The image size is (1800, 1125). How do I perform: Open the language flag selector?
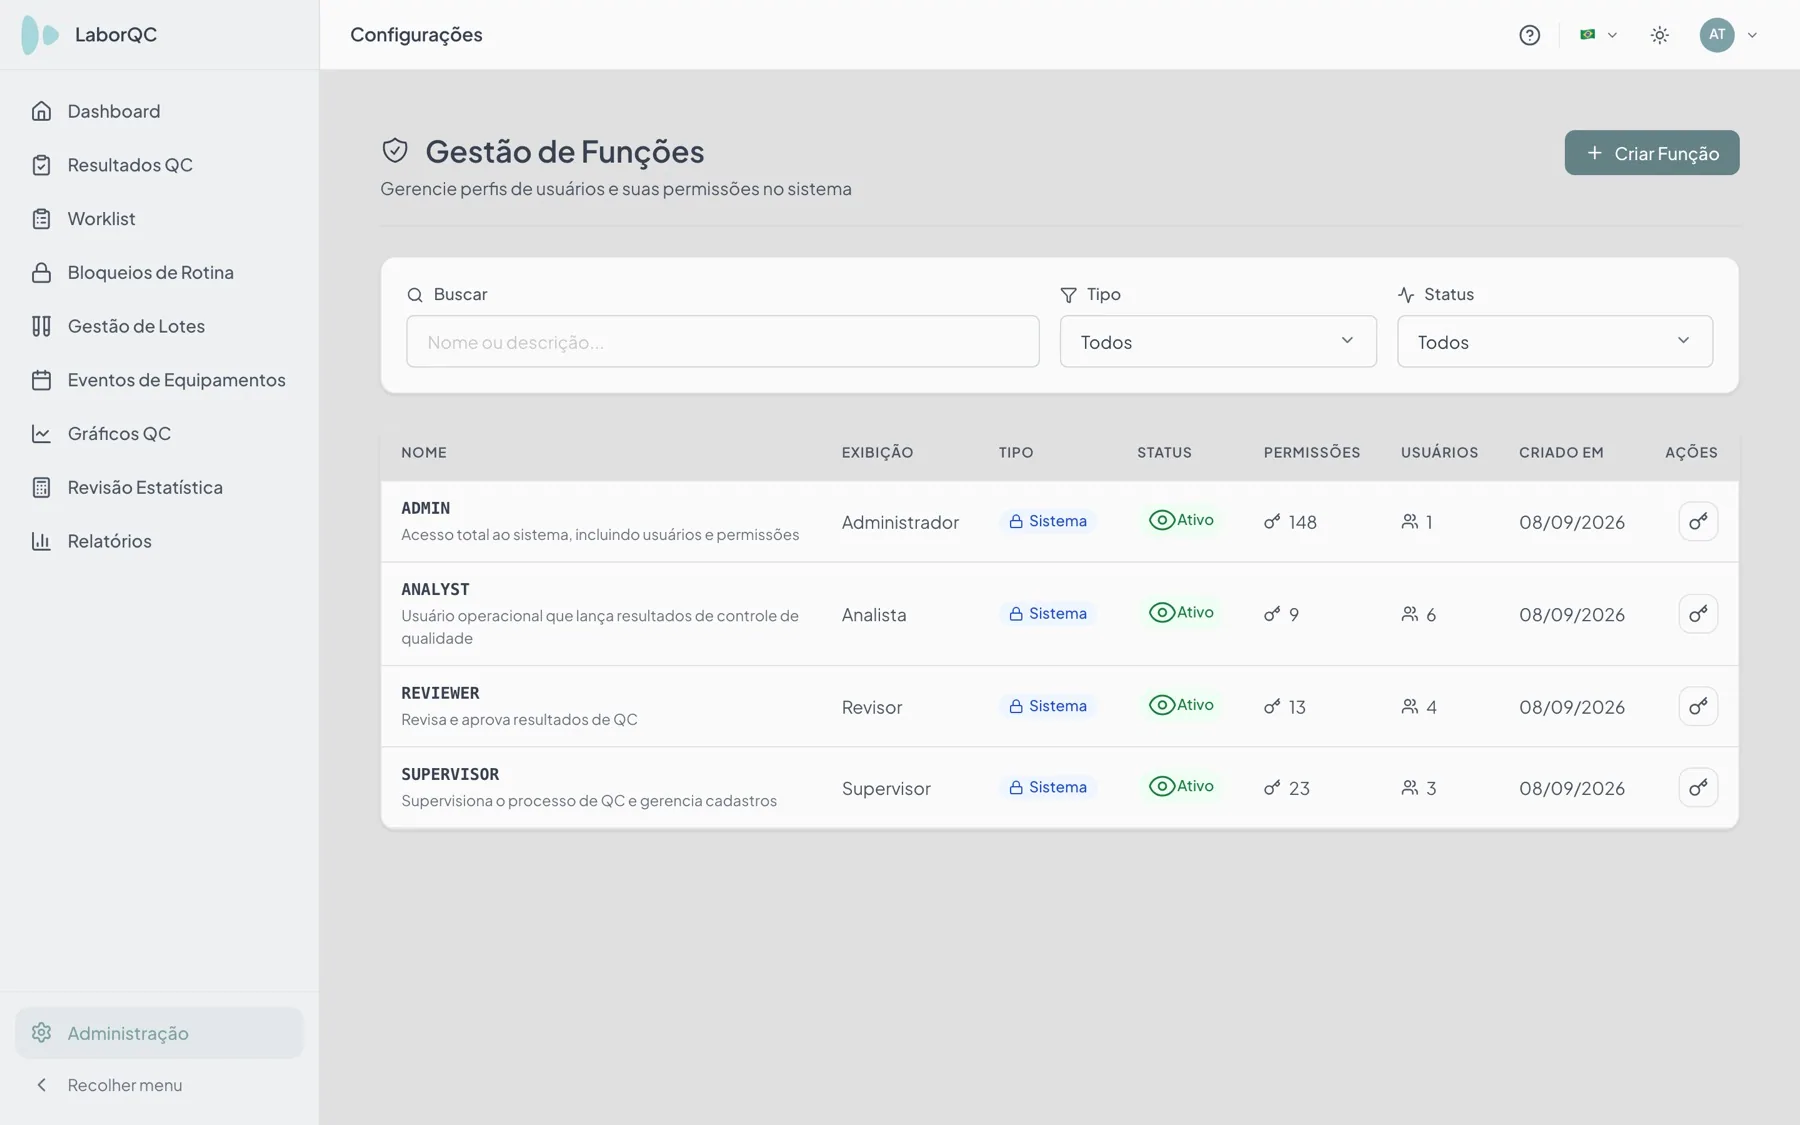pos(1598,35)
